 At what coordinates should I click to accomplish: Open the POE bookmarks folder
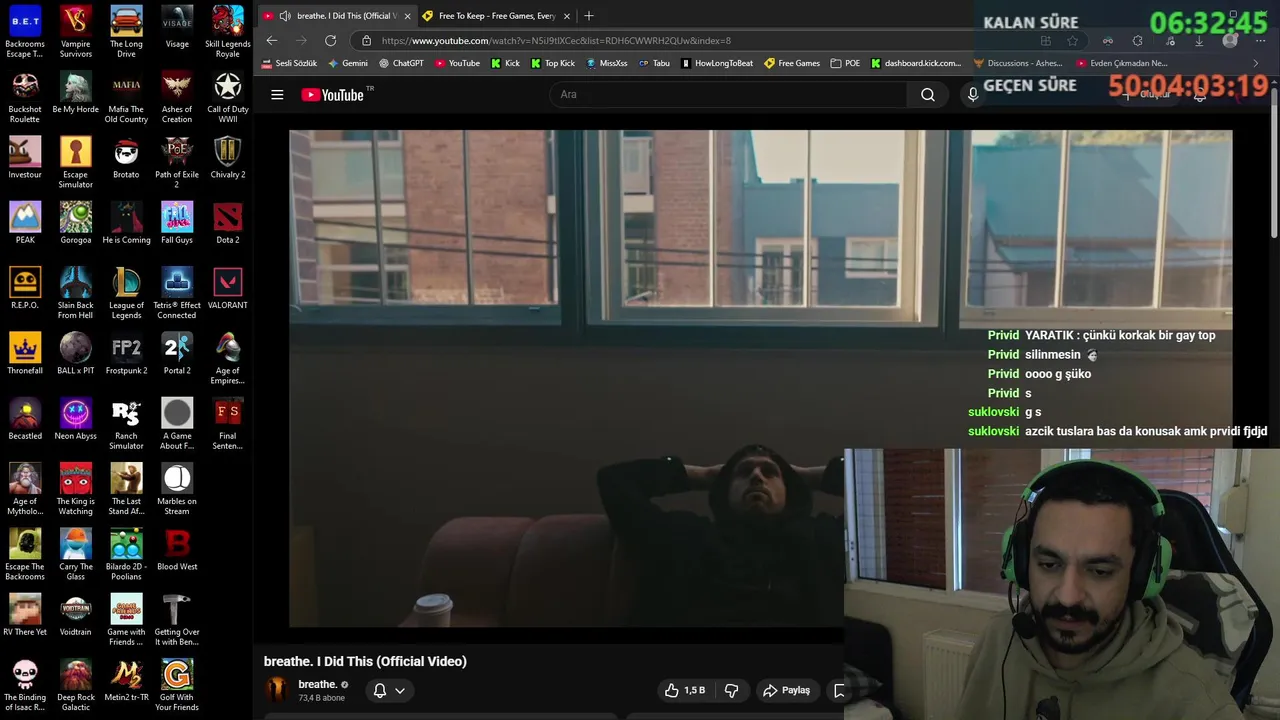click(x=845, y=63)
